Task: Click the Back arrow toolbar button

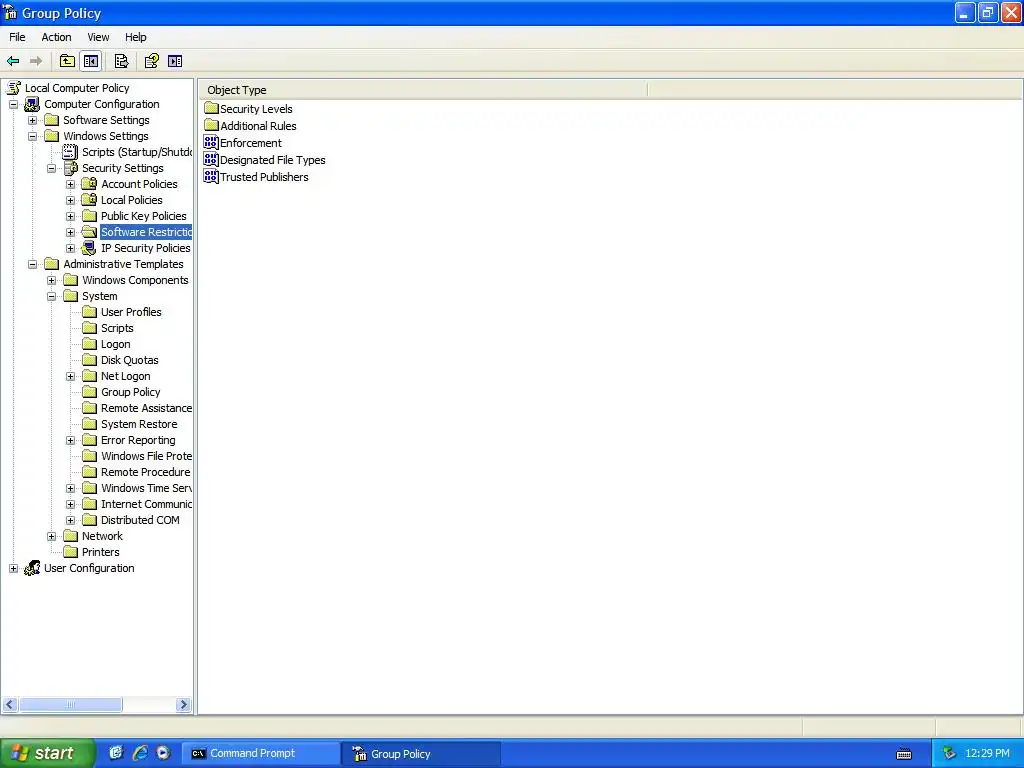Action: 13,61
